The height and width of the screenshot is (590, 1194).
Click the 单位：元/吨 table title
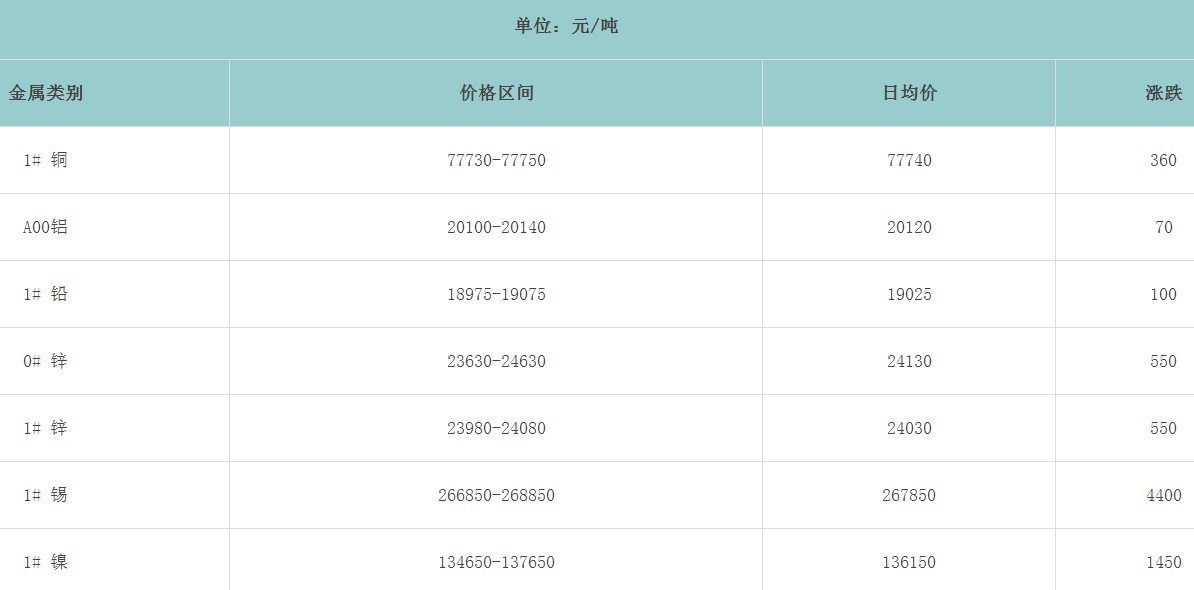[x=566, y=26]
